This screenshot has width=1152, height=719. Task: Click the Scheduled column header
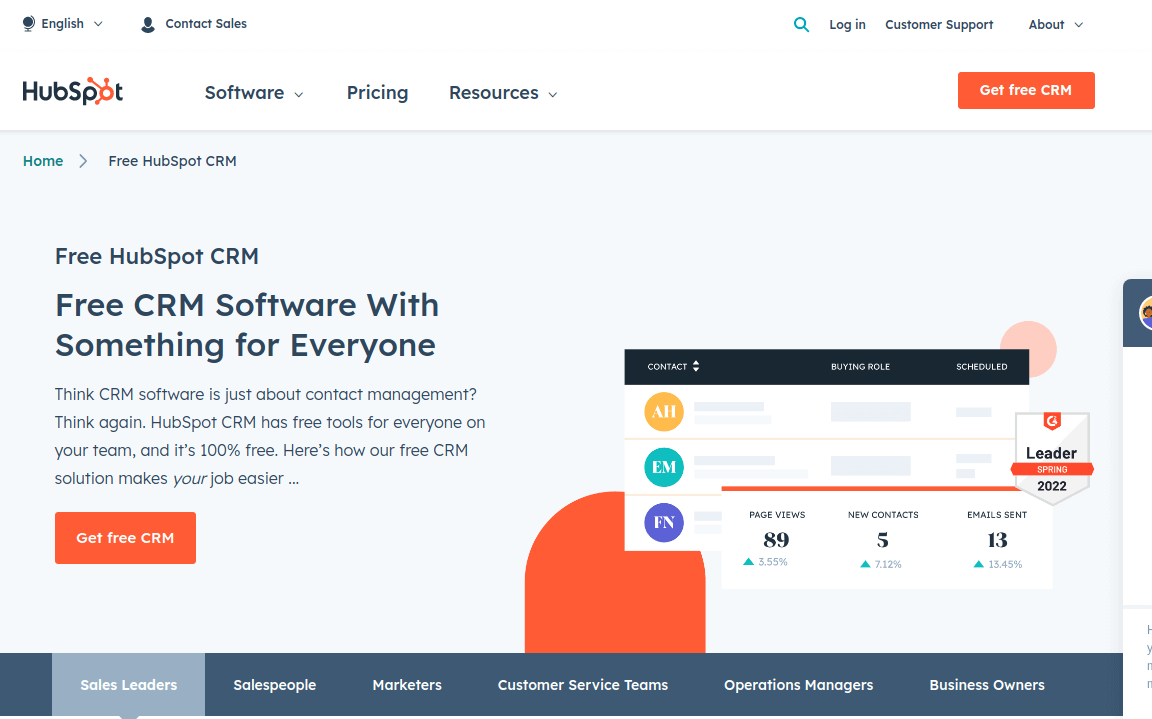pos(982,366)
